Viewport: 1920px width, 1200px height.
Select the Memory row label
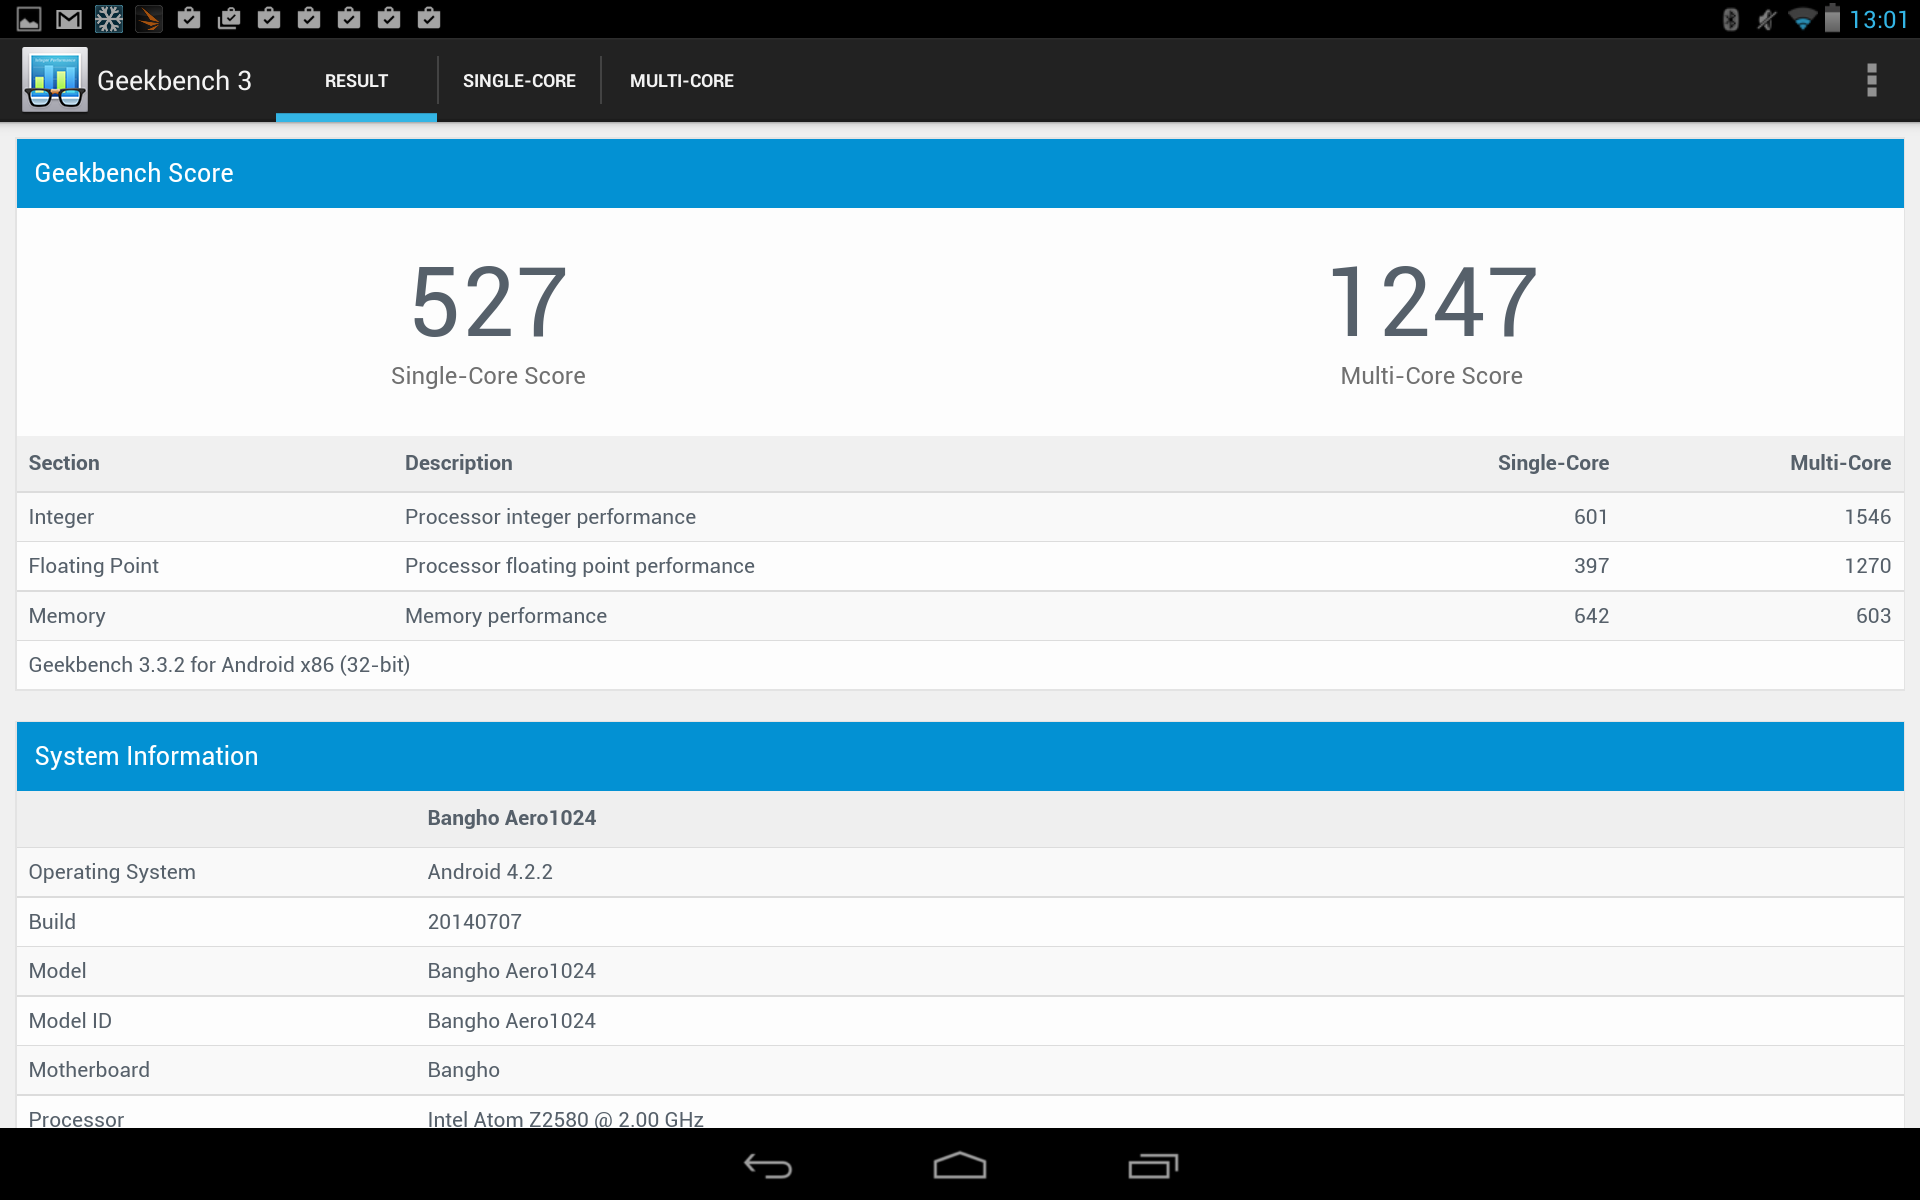[x=66, y=616]
